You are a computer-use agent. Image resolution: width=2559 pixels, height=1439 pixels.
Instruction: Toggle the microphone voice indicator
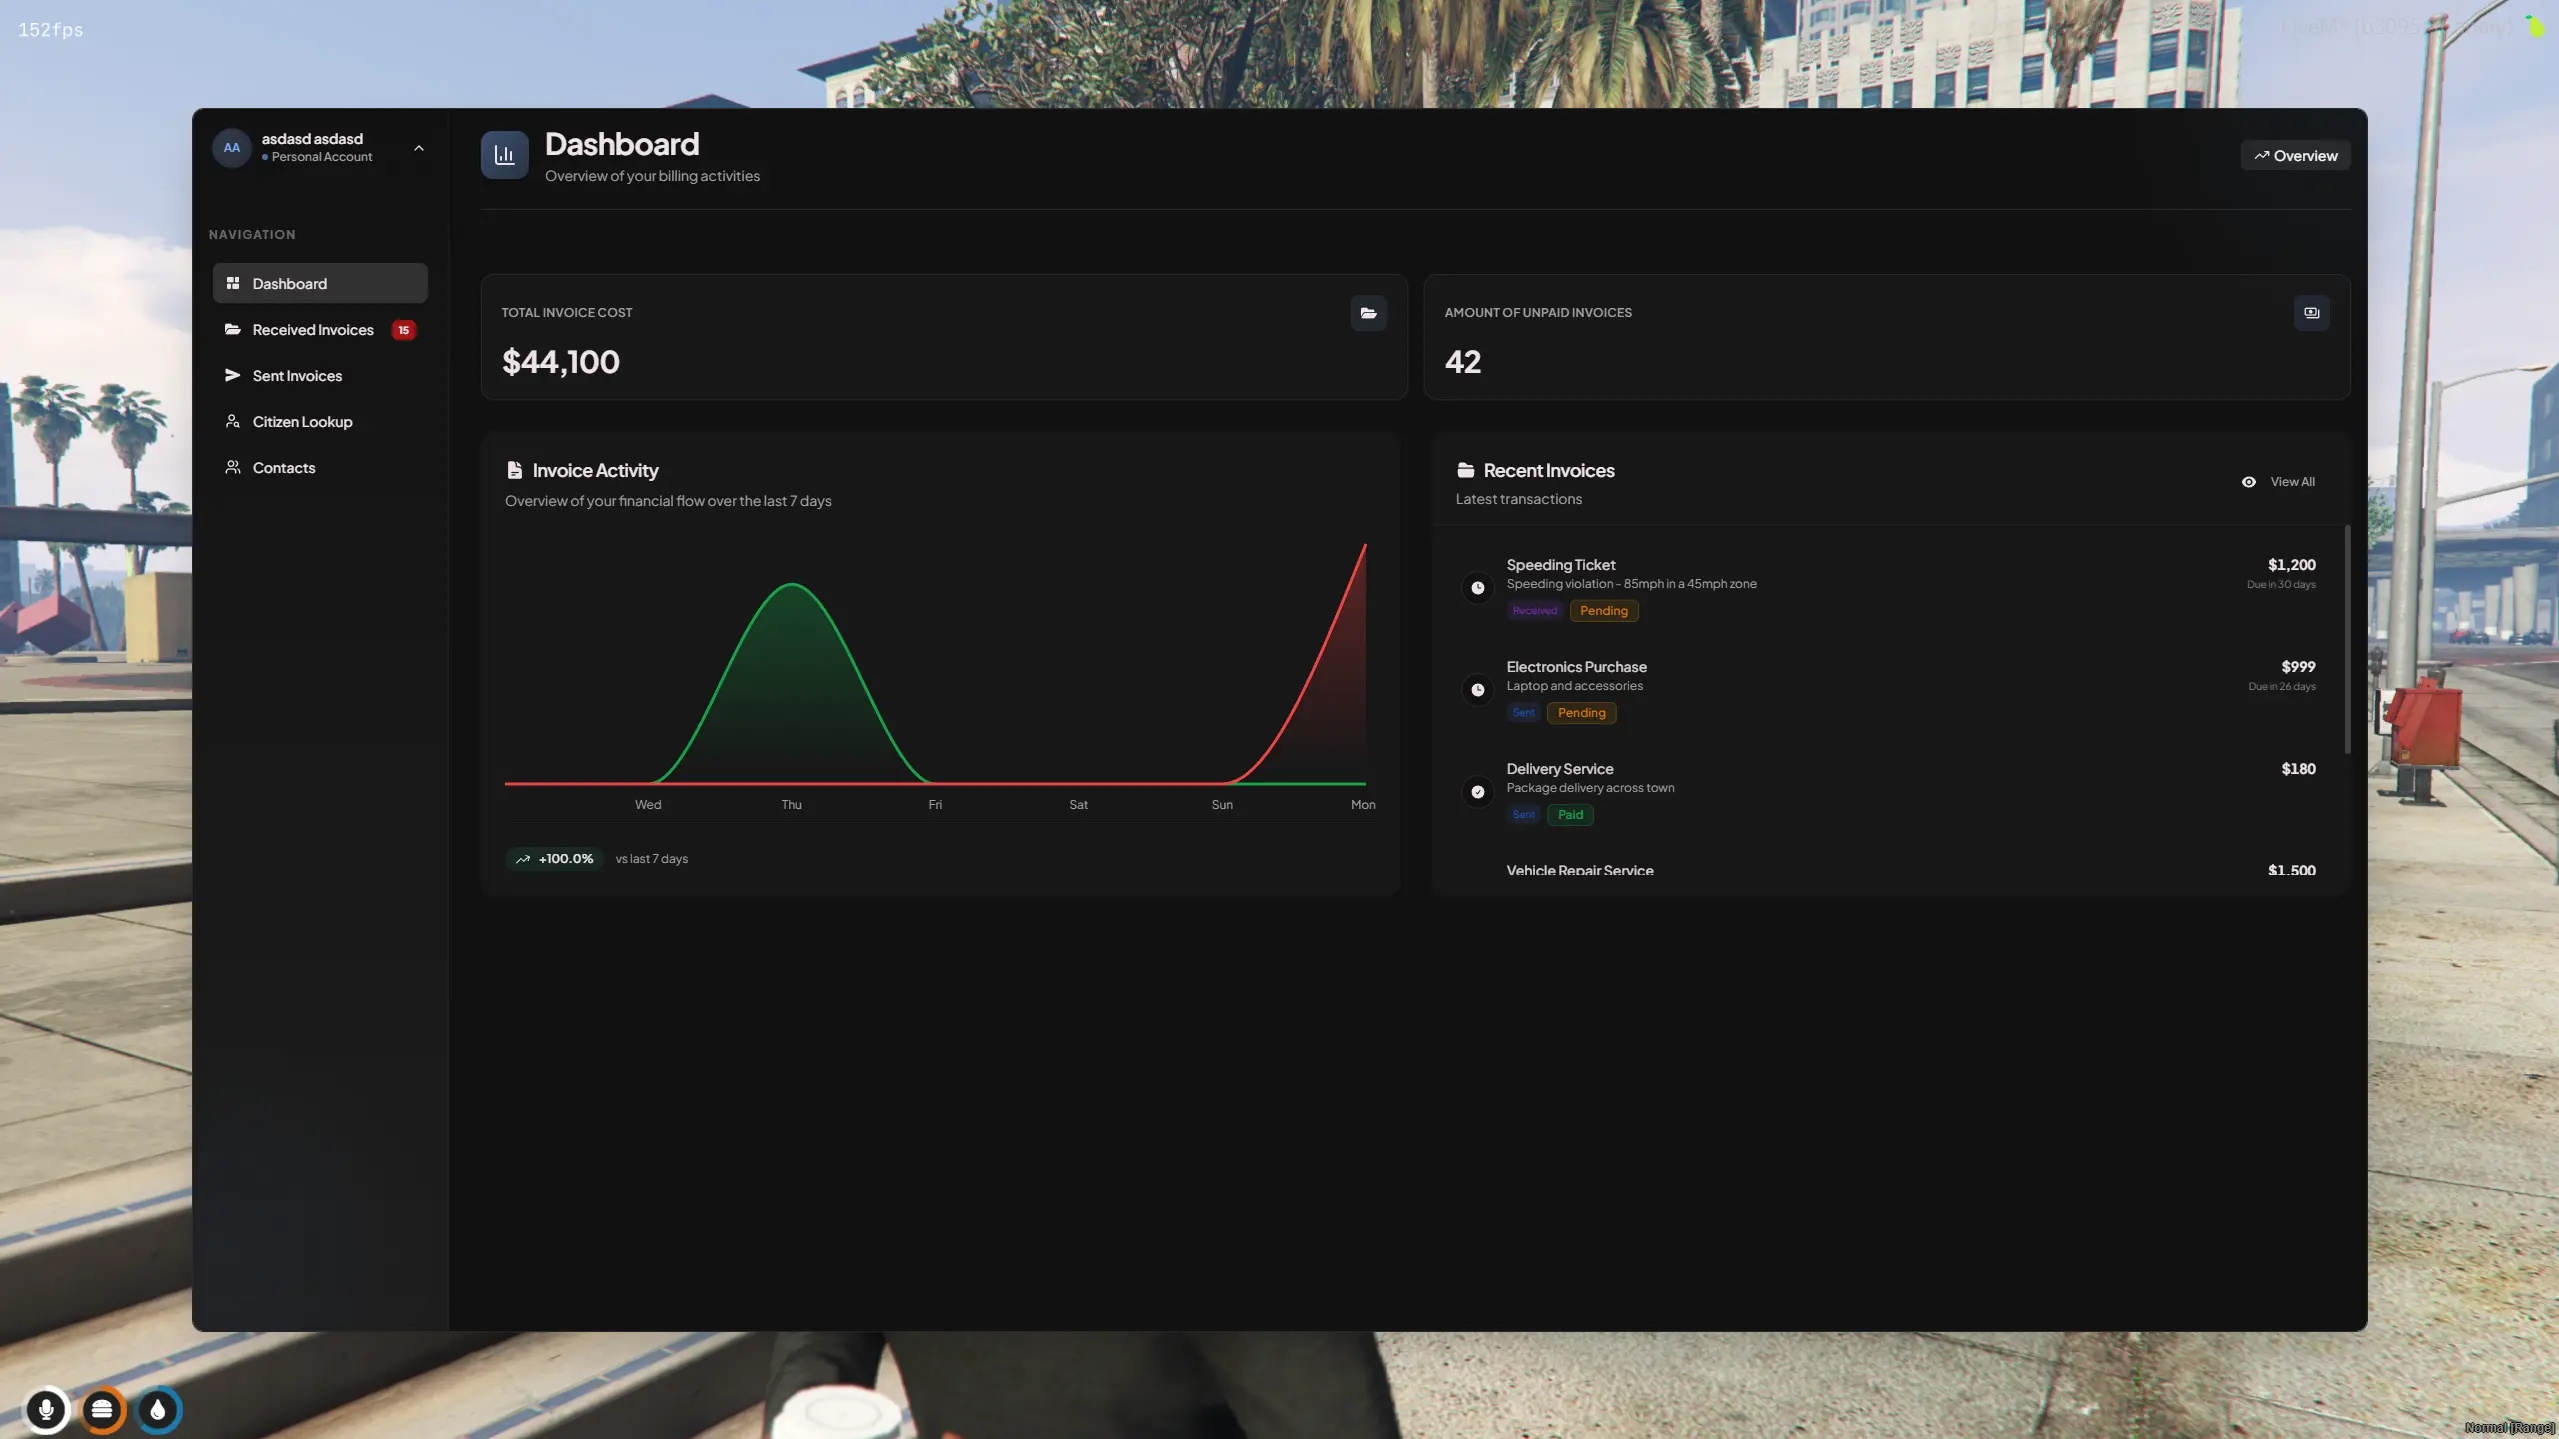click(48, 1410)
